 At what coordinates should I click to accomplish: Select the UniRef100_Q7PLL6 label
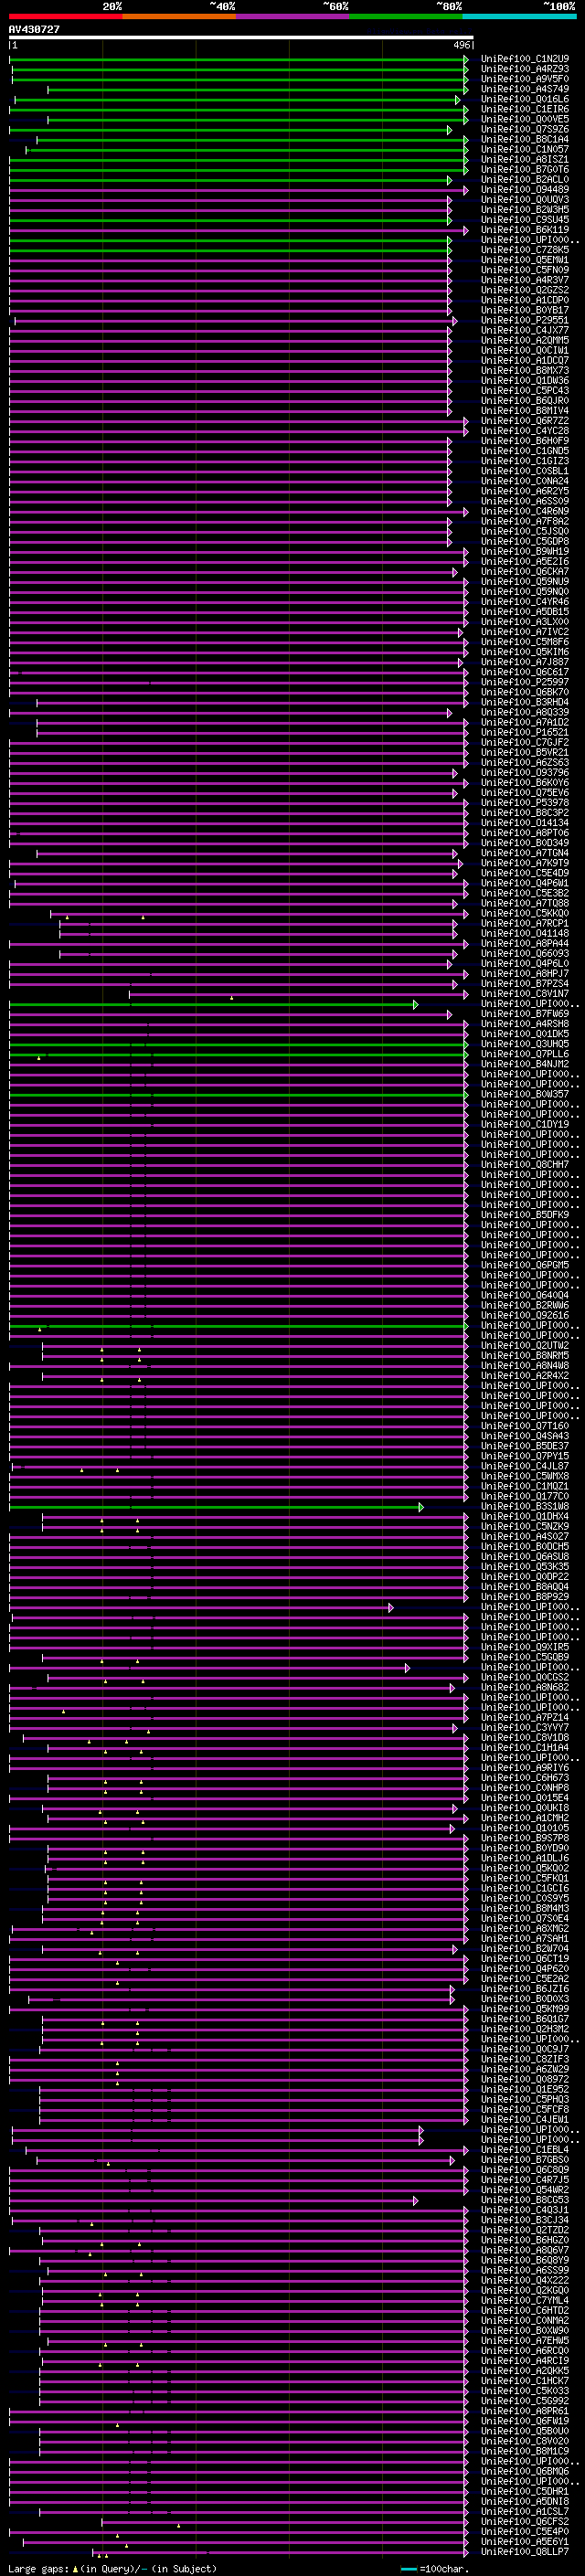tap(525, 1054)
